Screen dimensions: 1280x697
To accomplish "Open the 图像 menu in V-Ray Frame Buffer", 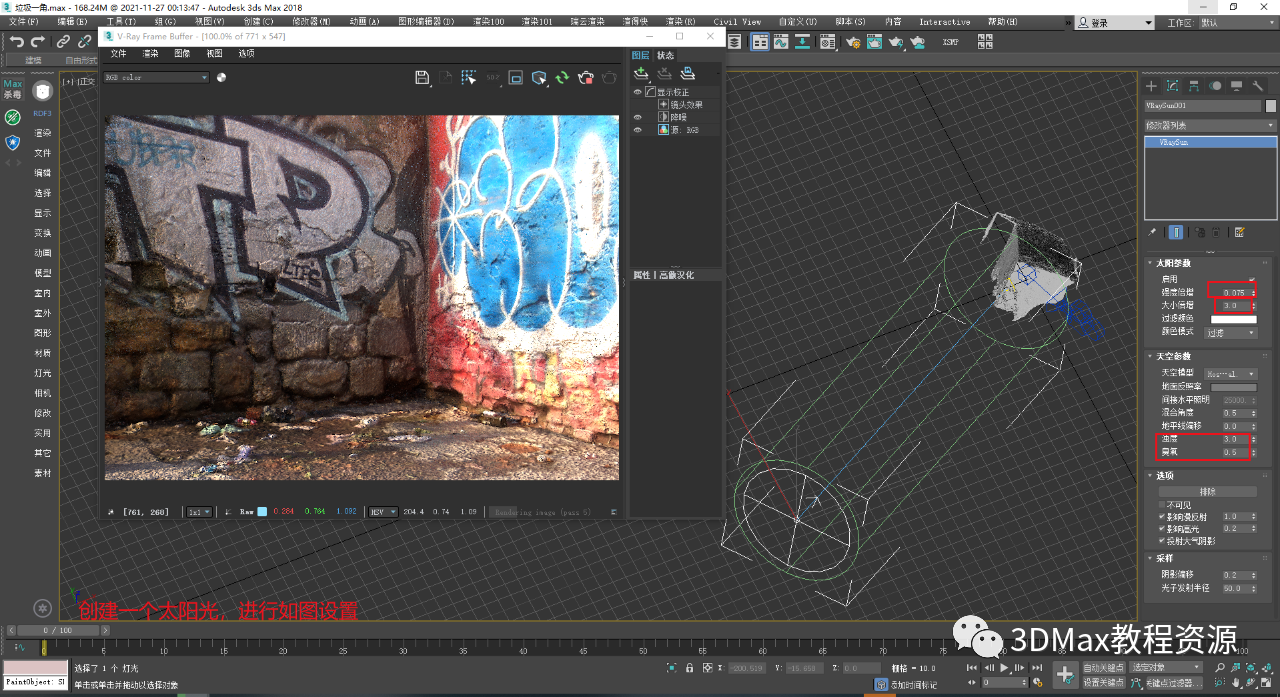I will pyautogui.click(x=182, y=54).
